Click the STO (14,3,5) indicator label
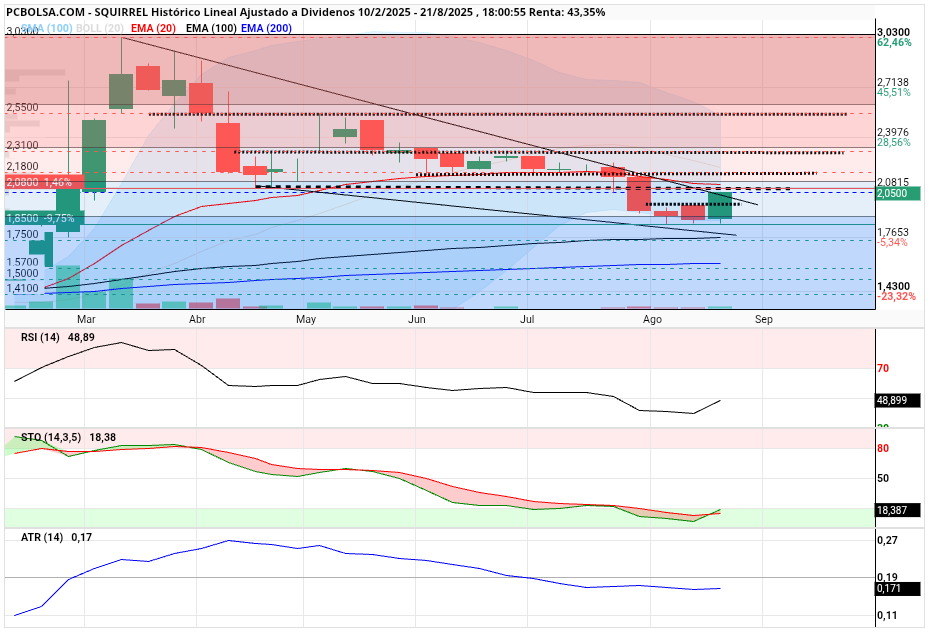929x632 pixels. click(51, 437)
